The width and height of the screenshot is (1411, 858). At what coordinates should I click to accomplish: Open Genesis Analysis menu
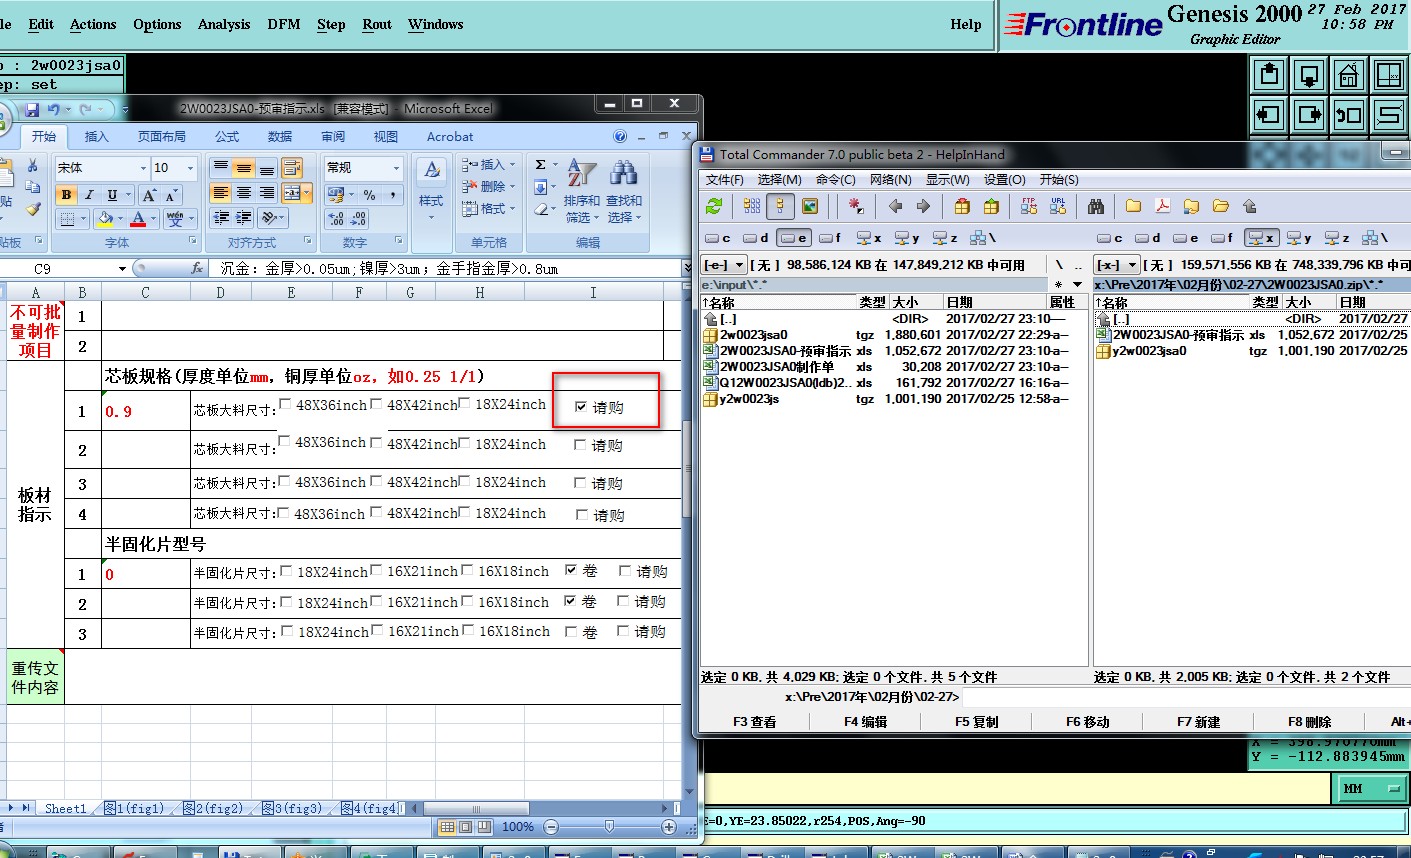[x=224, y=24]
